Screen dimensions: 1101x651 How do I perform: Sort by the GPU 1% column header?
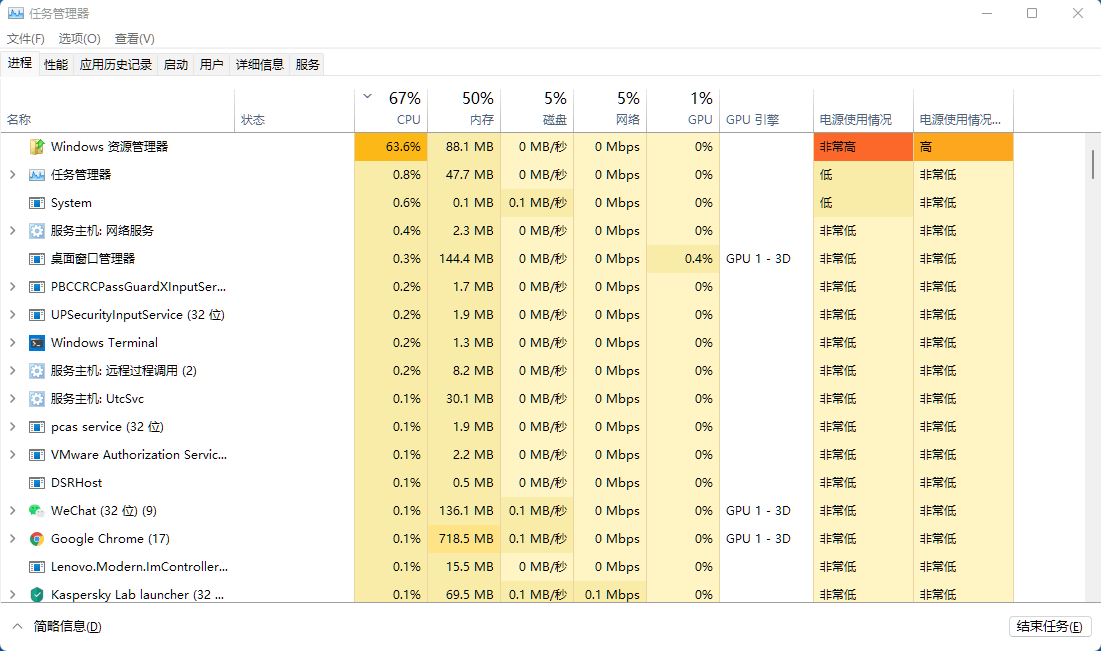coord(683,110)
